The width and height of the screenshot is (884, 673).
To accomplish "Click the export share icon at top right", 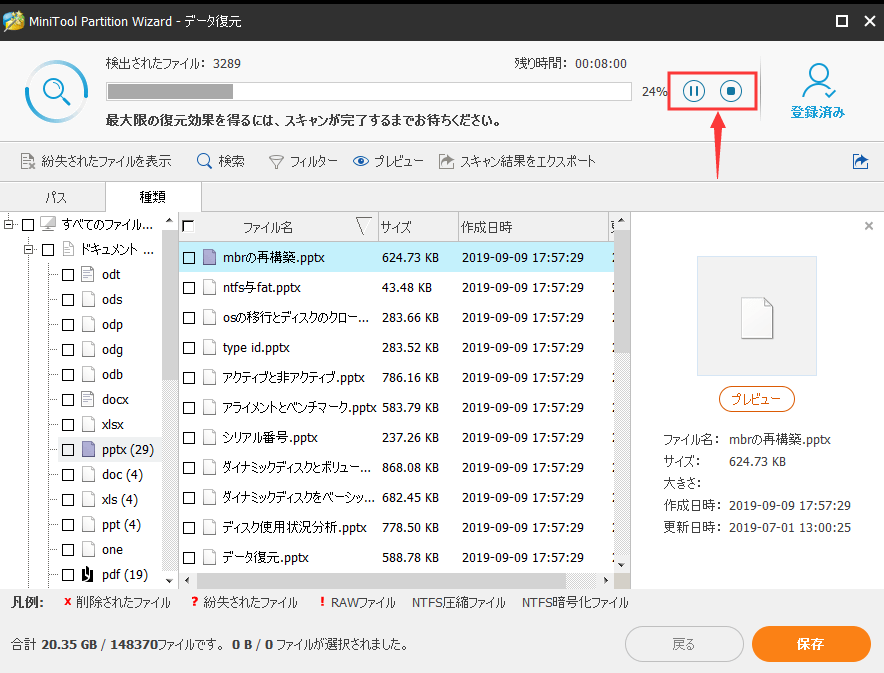I will tap(860, 160).
